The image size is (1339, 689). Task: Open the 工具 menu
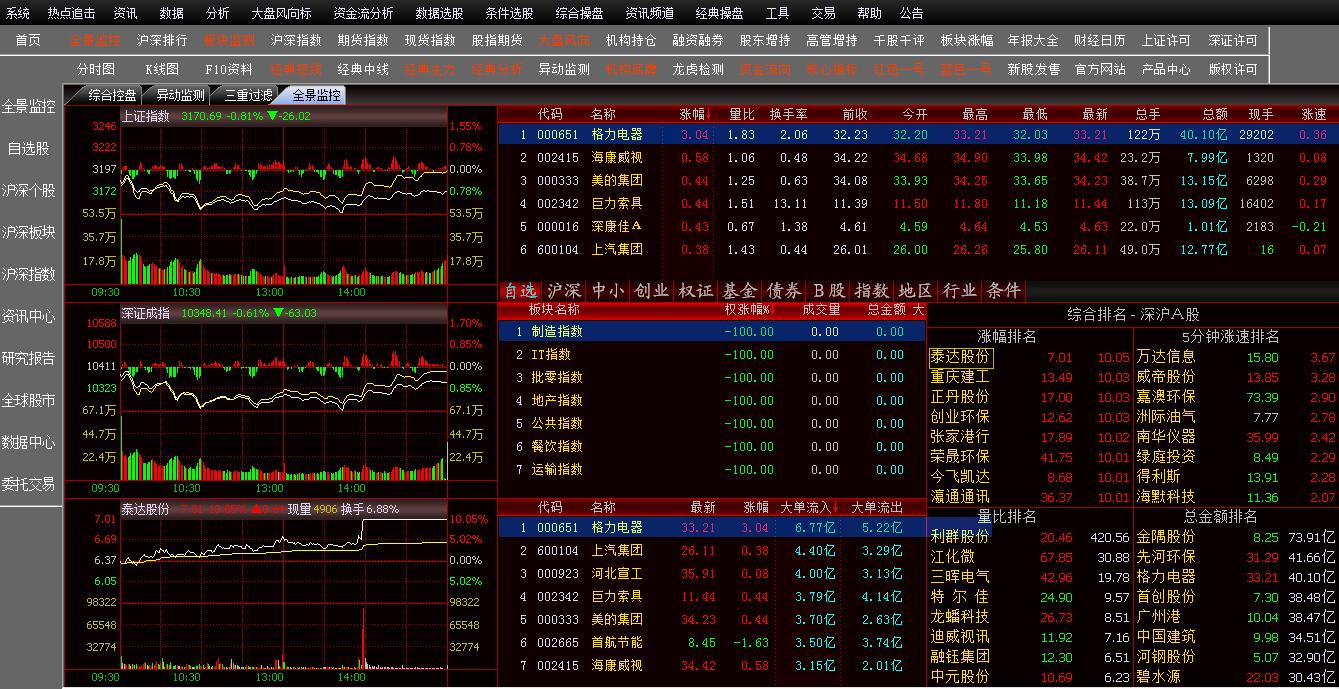tap(777, 13)
